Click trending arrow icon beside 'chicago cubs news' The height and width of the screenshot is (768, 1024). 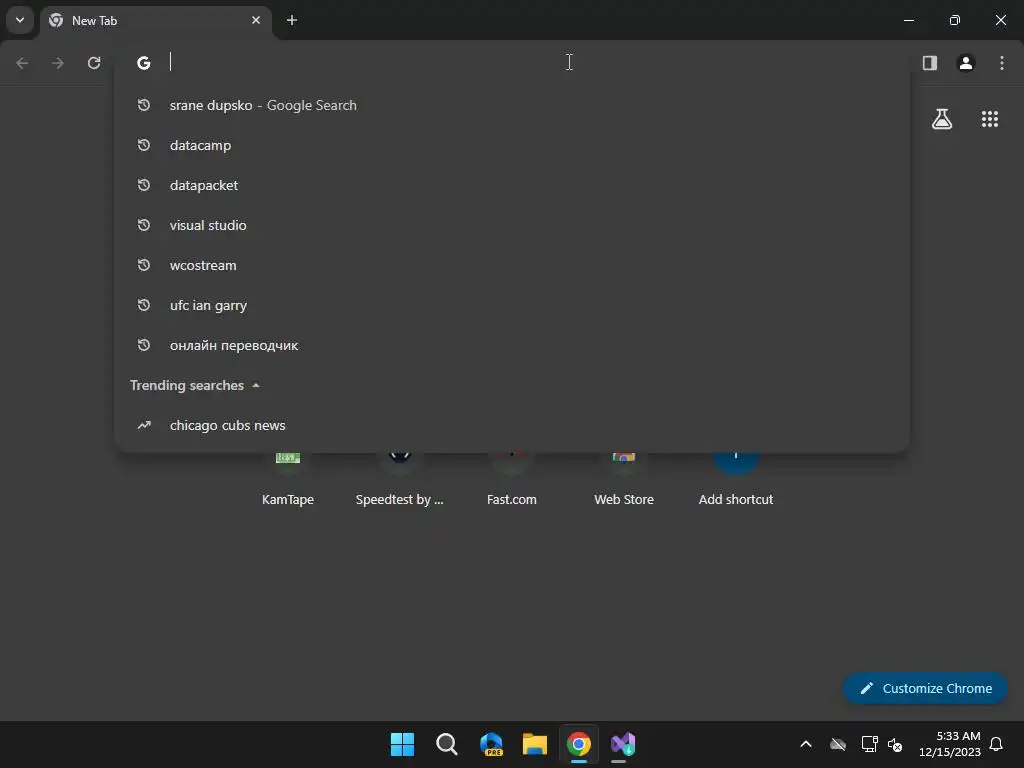pos(144,425)
